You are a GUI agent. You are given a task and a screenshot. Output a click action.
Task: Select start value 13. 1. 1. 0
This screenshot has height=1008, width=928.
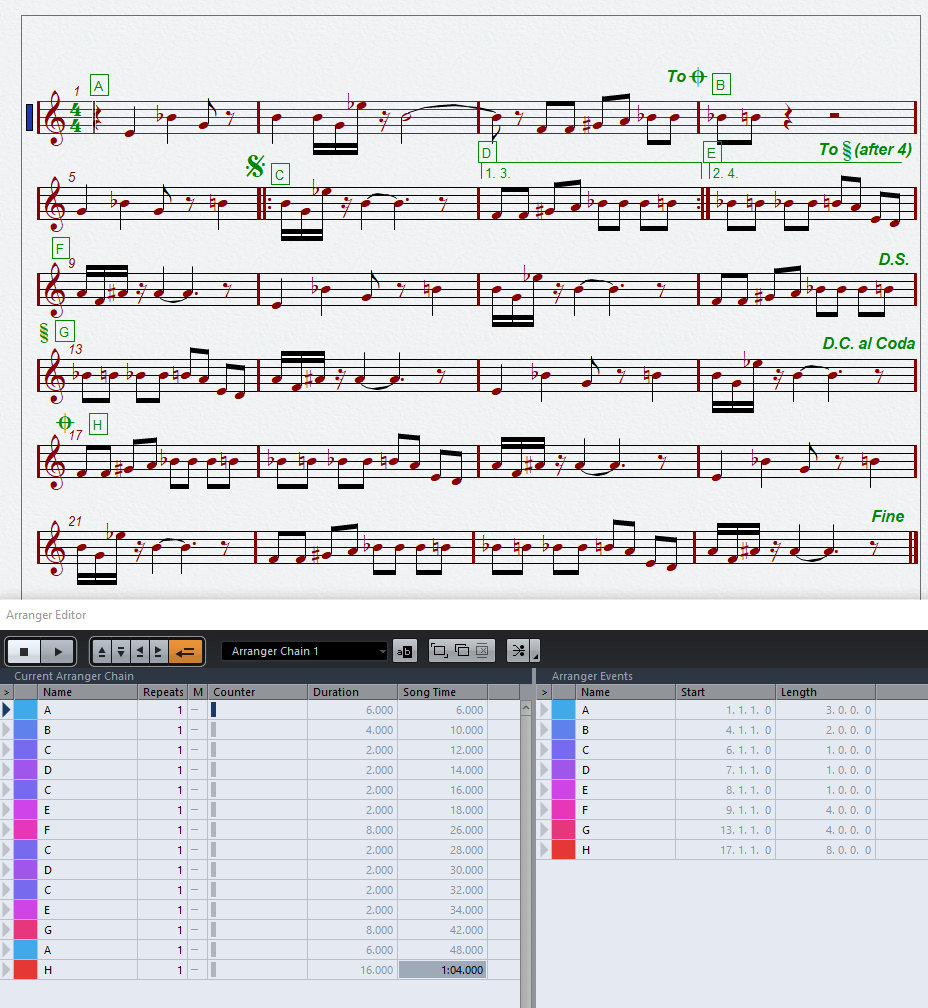tap(725, 830)
